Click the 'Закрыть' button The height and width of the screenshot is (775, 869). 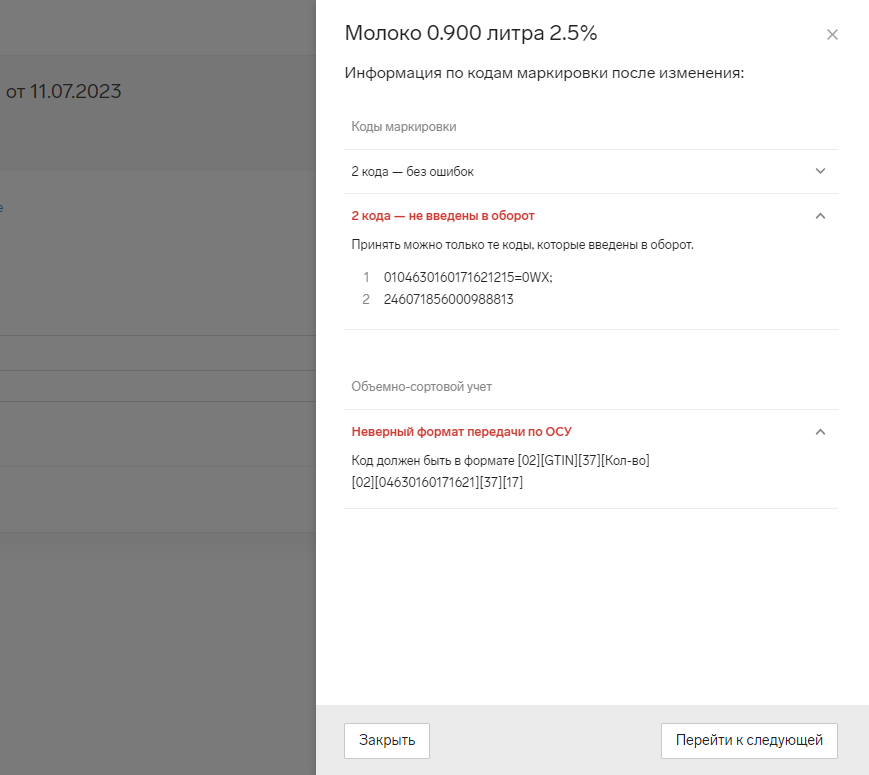point(387,741)
